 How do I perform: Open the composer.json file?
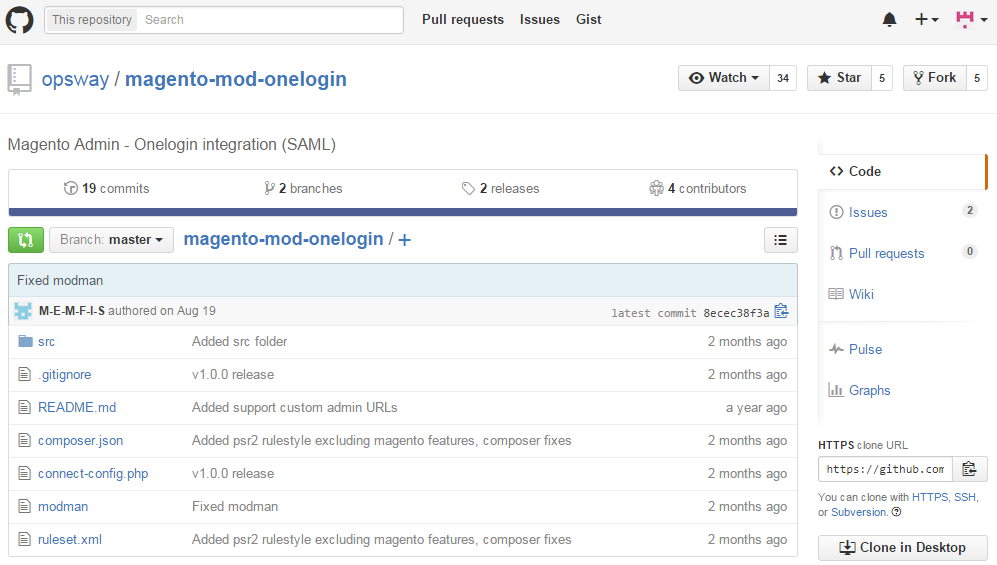tap(81, 440)
